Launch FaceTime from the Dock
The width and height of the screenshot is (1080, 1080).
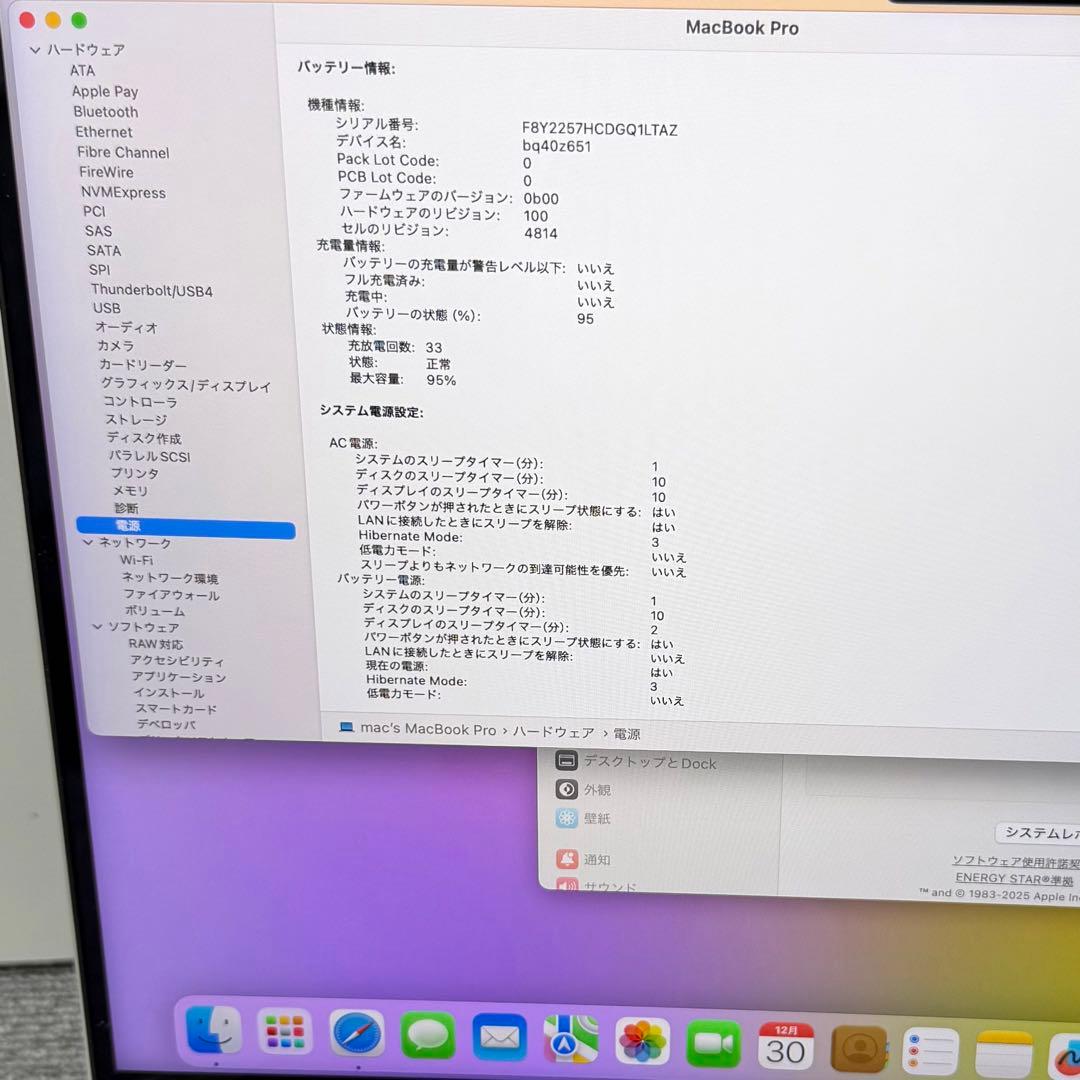pyautogui.click(x=714, y=1043)
